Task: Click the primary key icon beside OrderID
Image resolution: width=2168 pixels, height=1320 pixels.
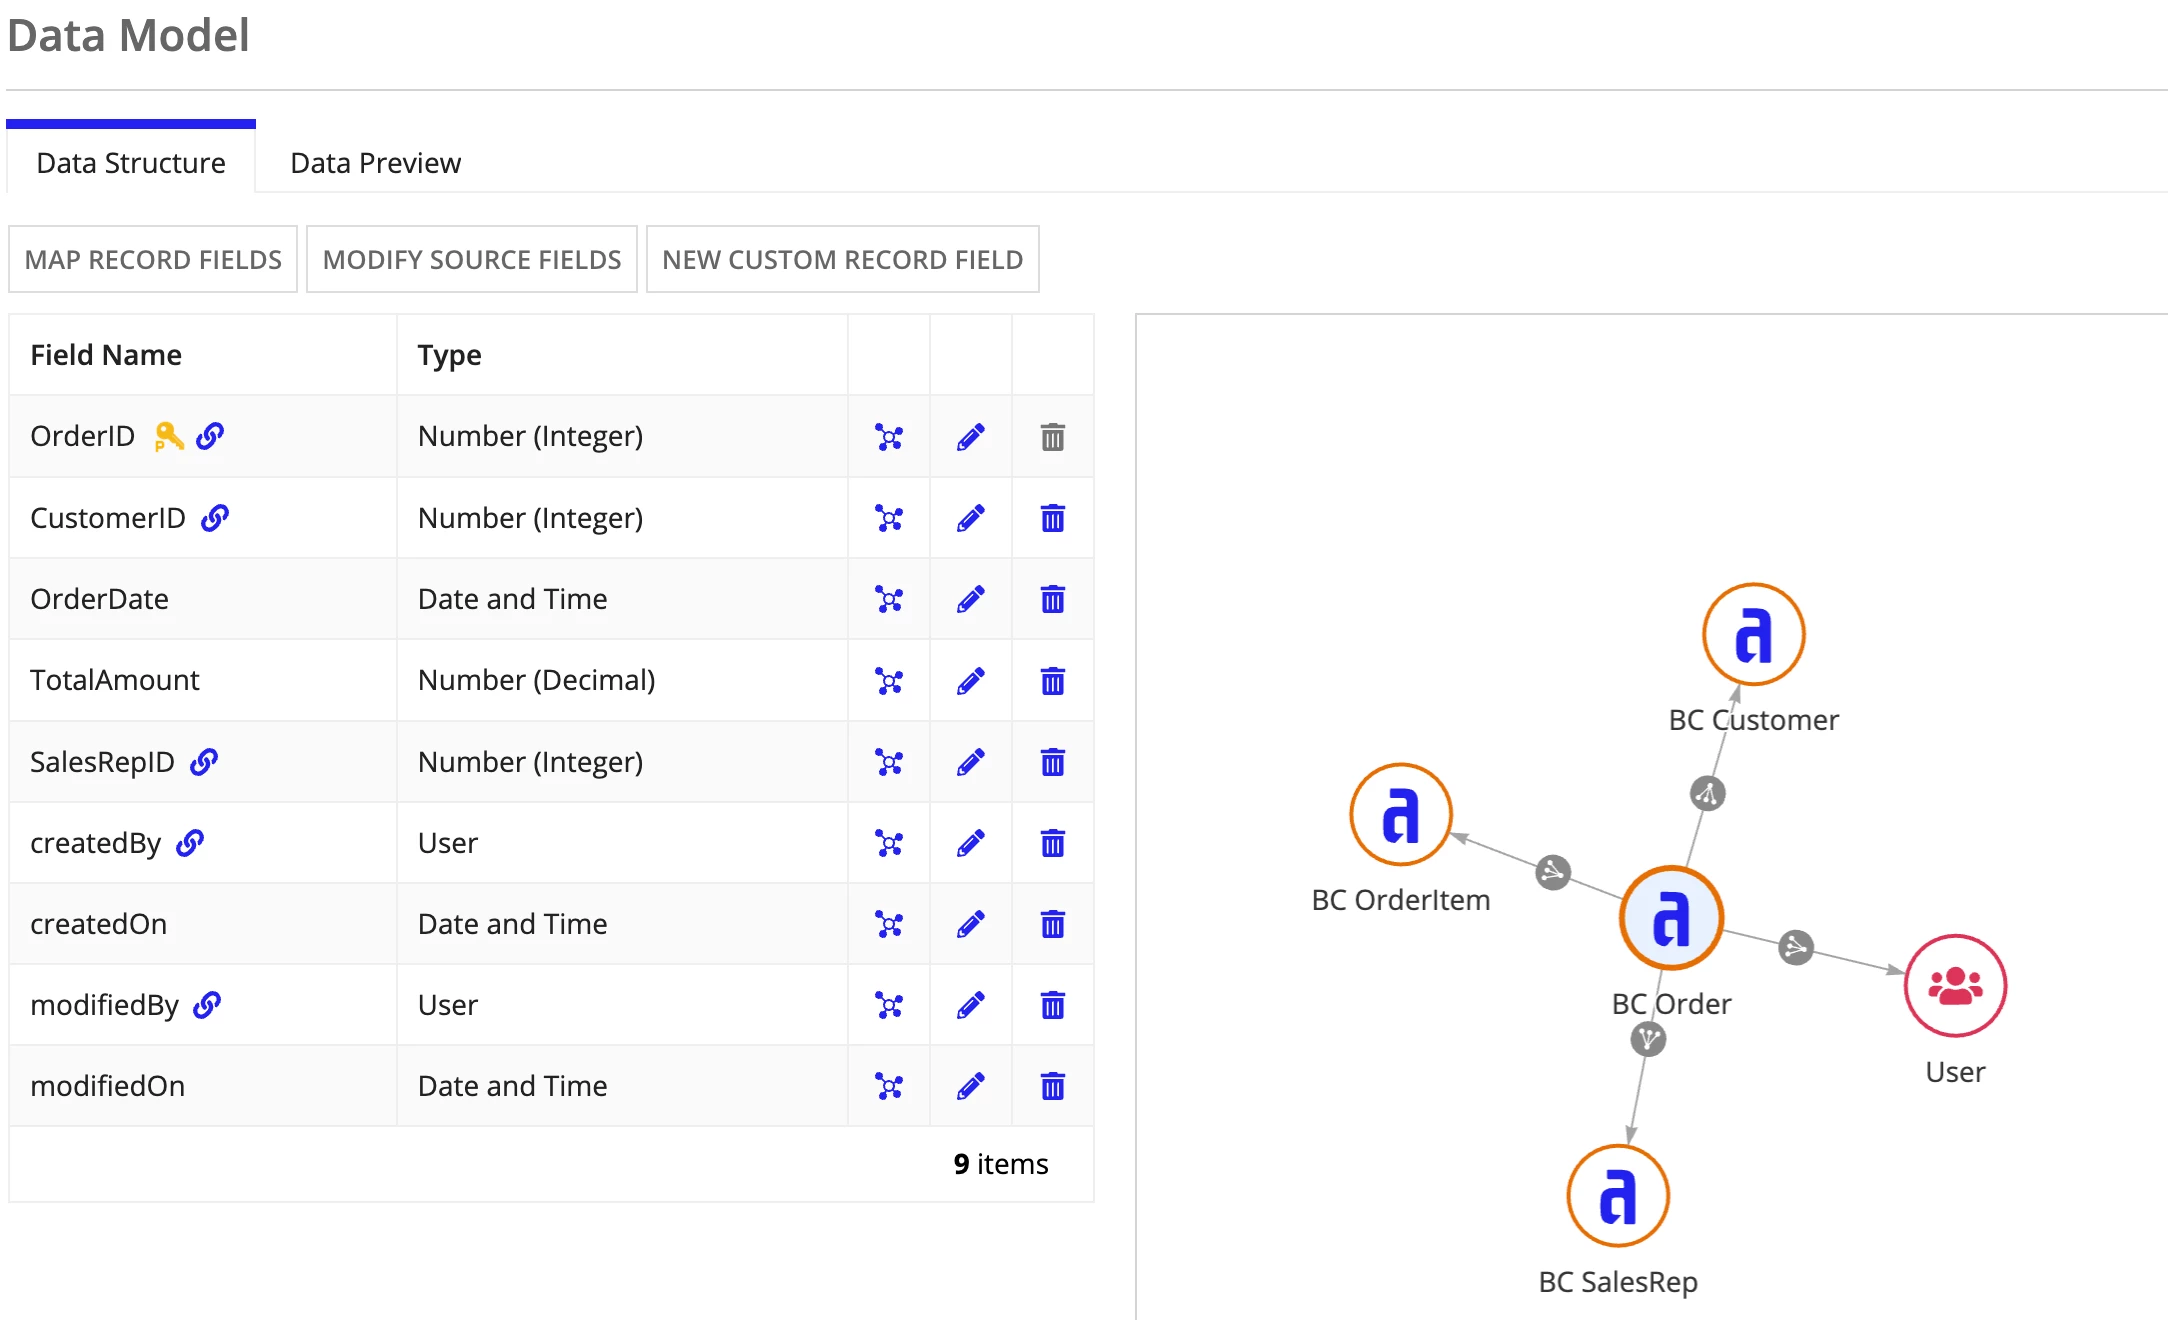Action: click(169, 437)
